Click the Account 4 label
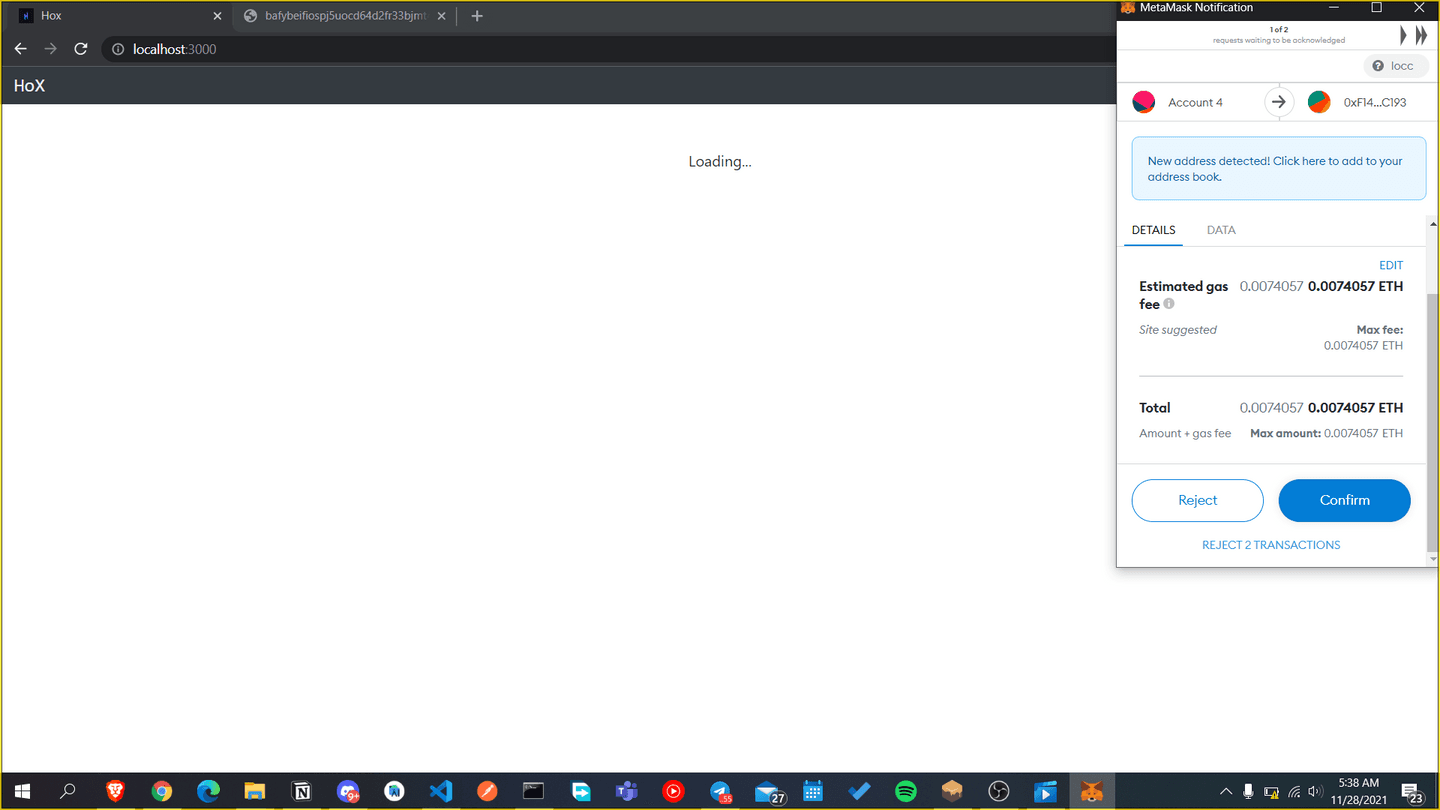Image resolution: width=1440 pixels, height=810 pixels. coord(1195,102)
